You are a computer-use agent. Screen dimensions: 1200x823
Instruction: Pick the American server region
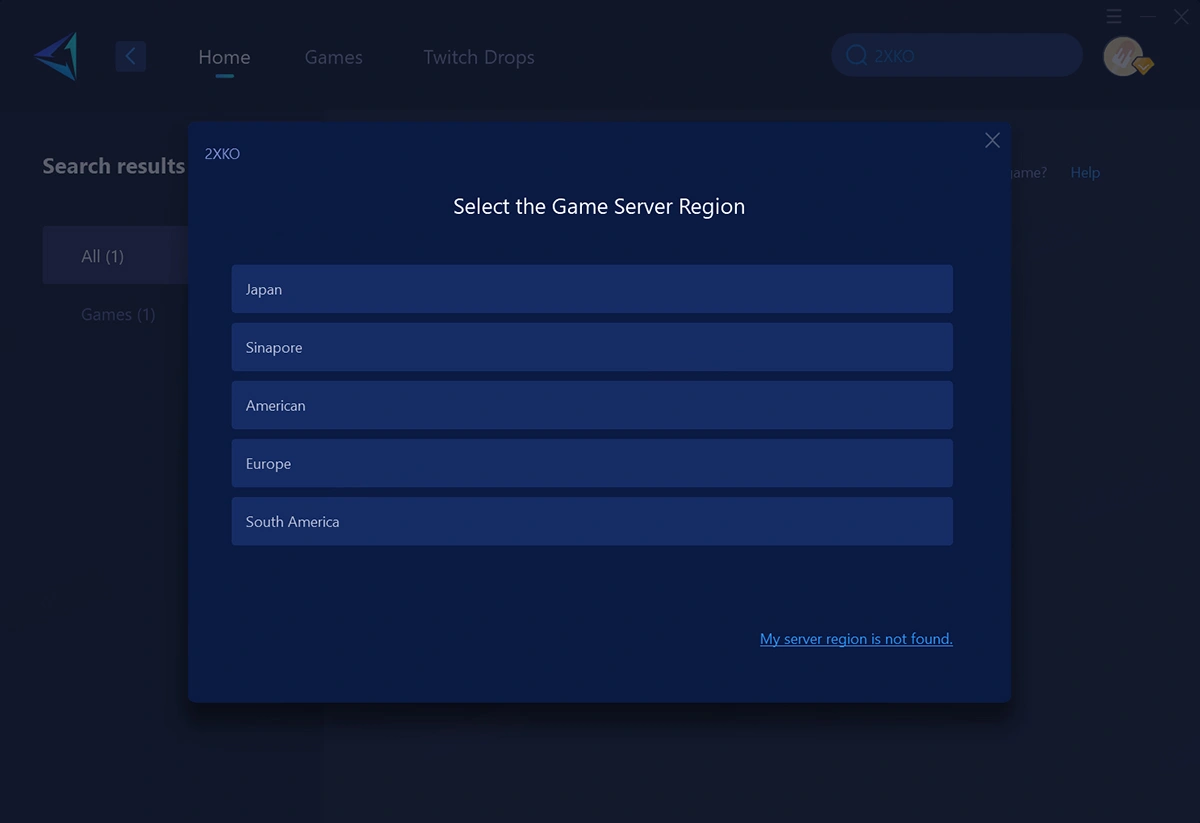coord(592,405)
